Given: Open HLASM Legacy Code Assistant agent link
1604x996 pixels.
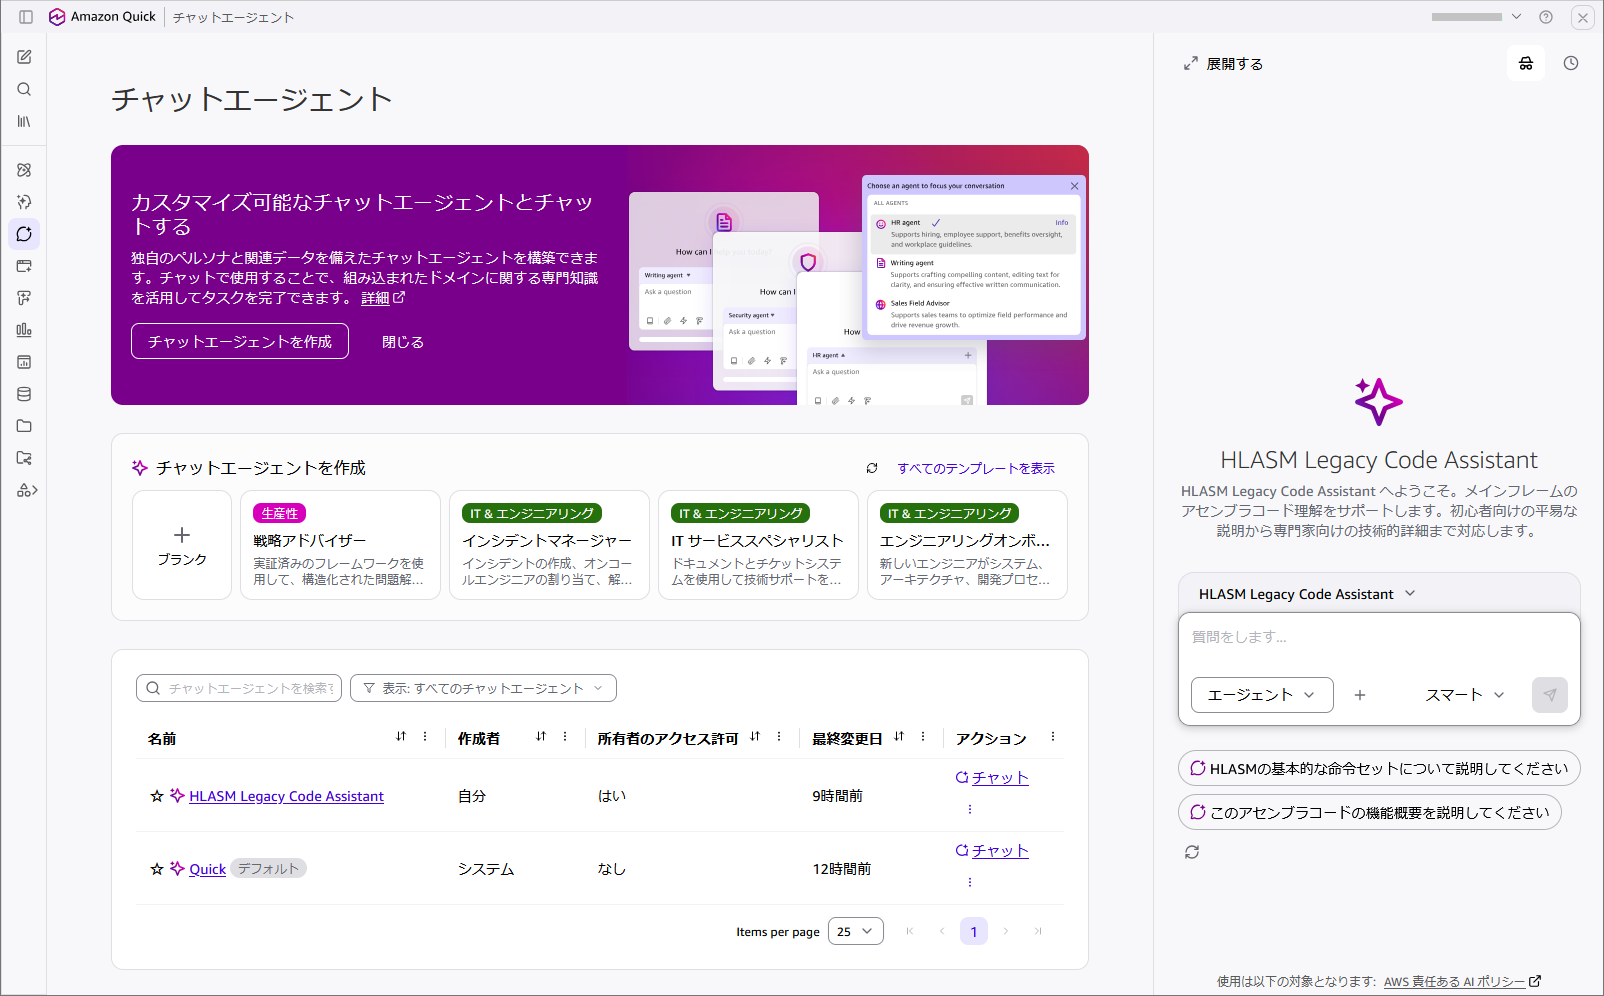Looking at the screenshot, I should [x=286, y=796].
